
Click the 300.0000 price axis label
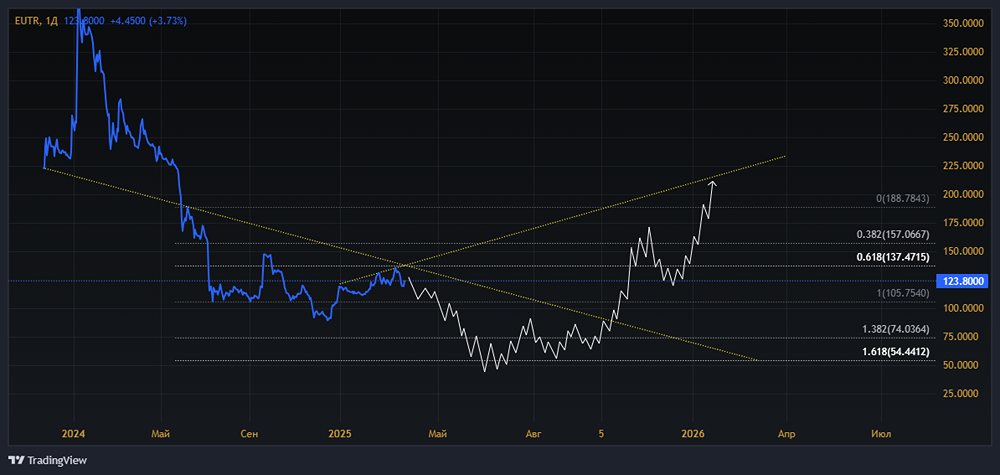pos(963,80)
